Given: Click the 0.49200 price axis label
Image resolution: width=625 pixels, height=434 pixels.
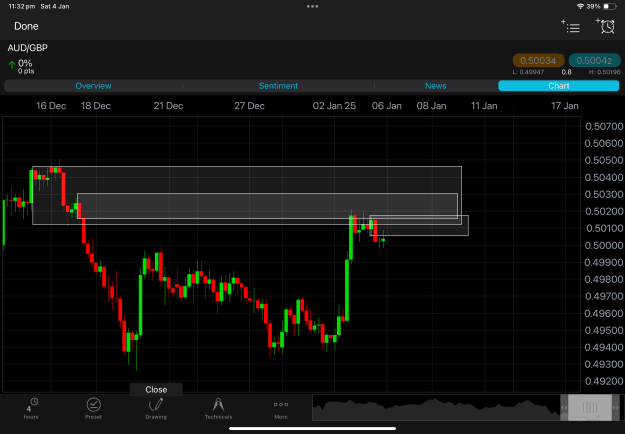Looking at the screenshot, I should pos(604,381).
